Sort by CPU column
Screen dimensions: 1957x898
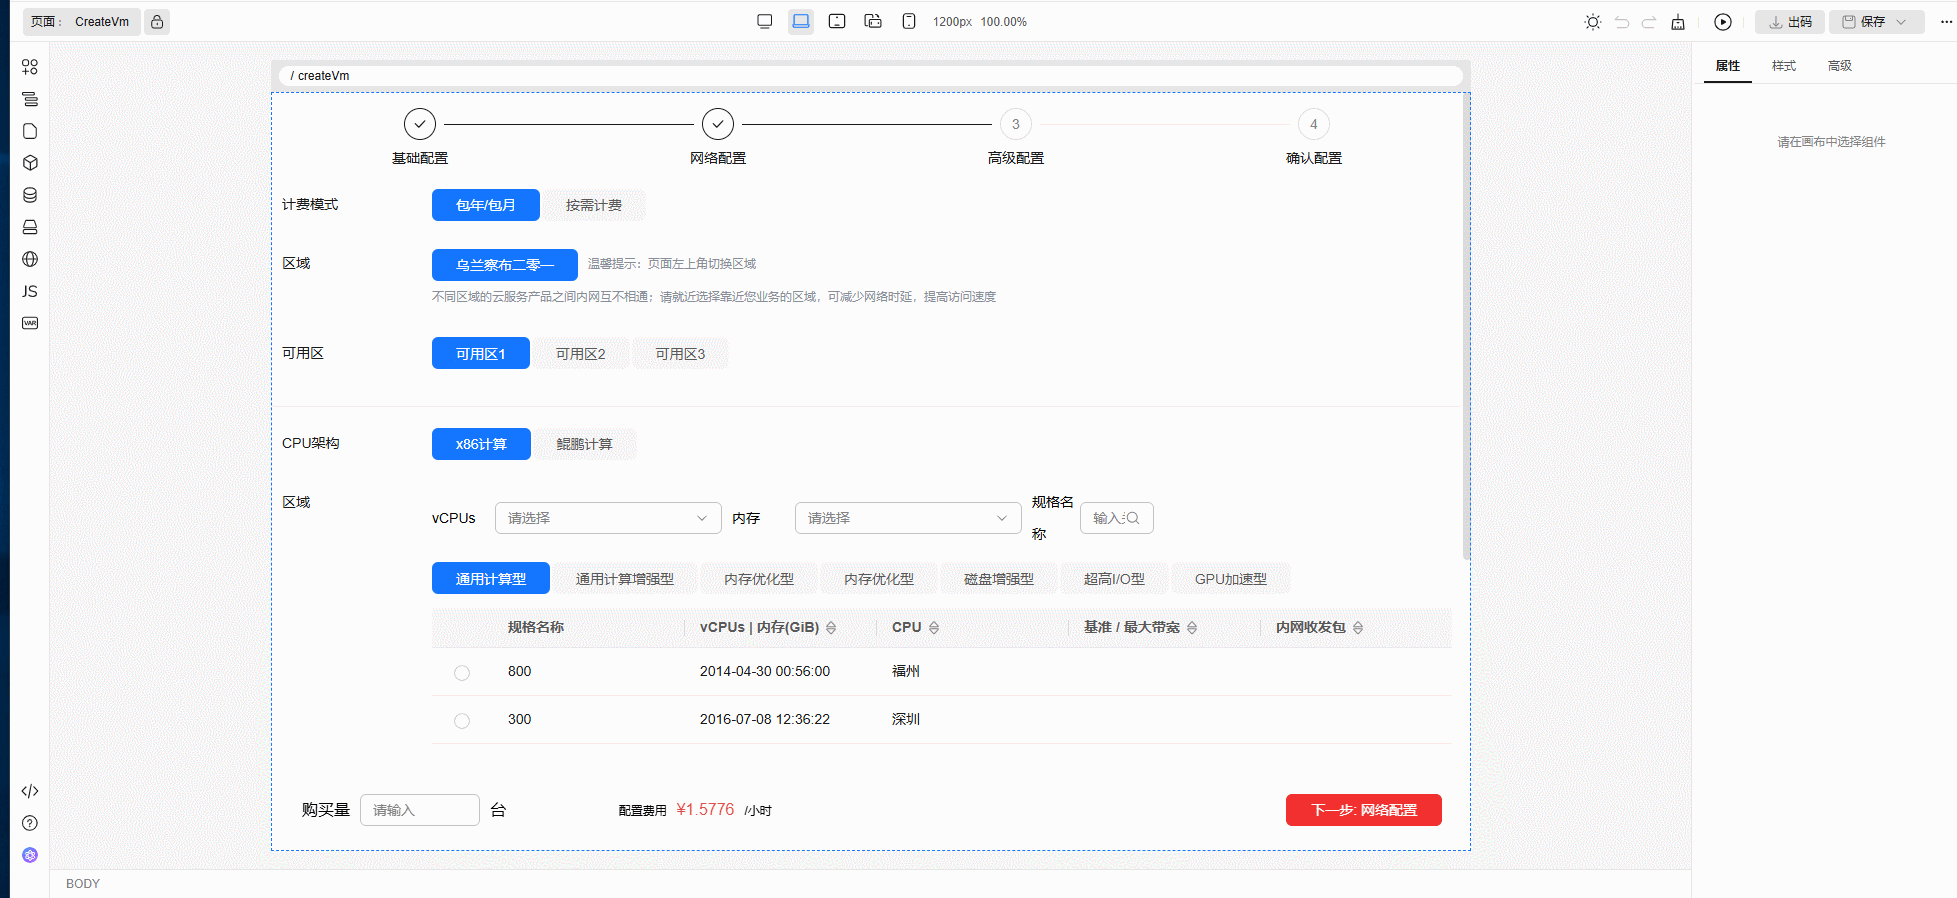point(934,628)
